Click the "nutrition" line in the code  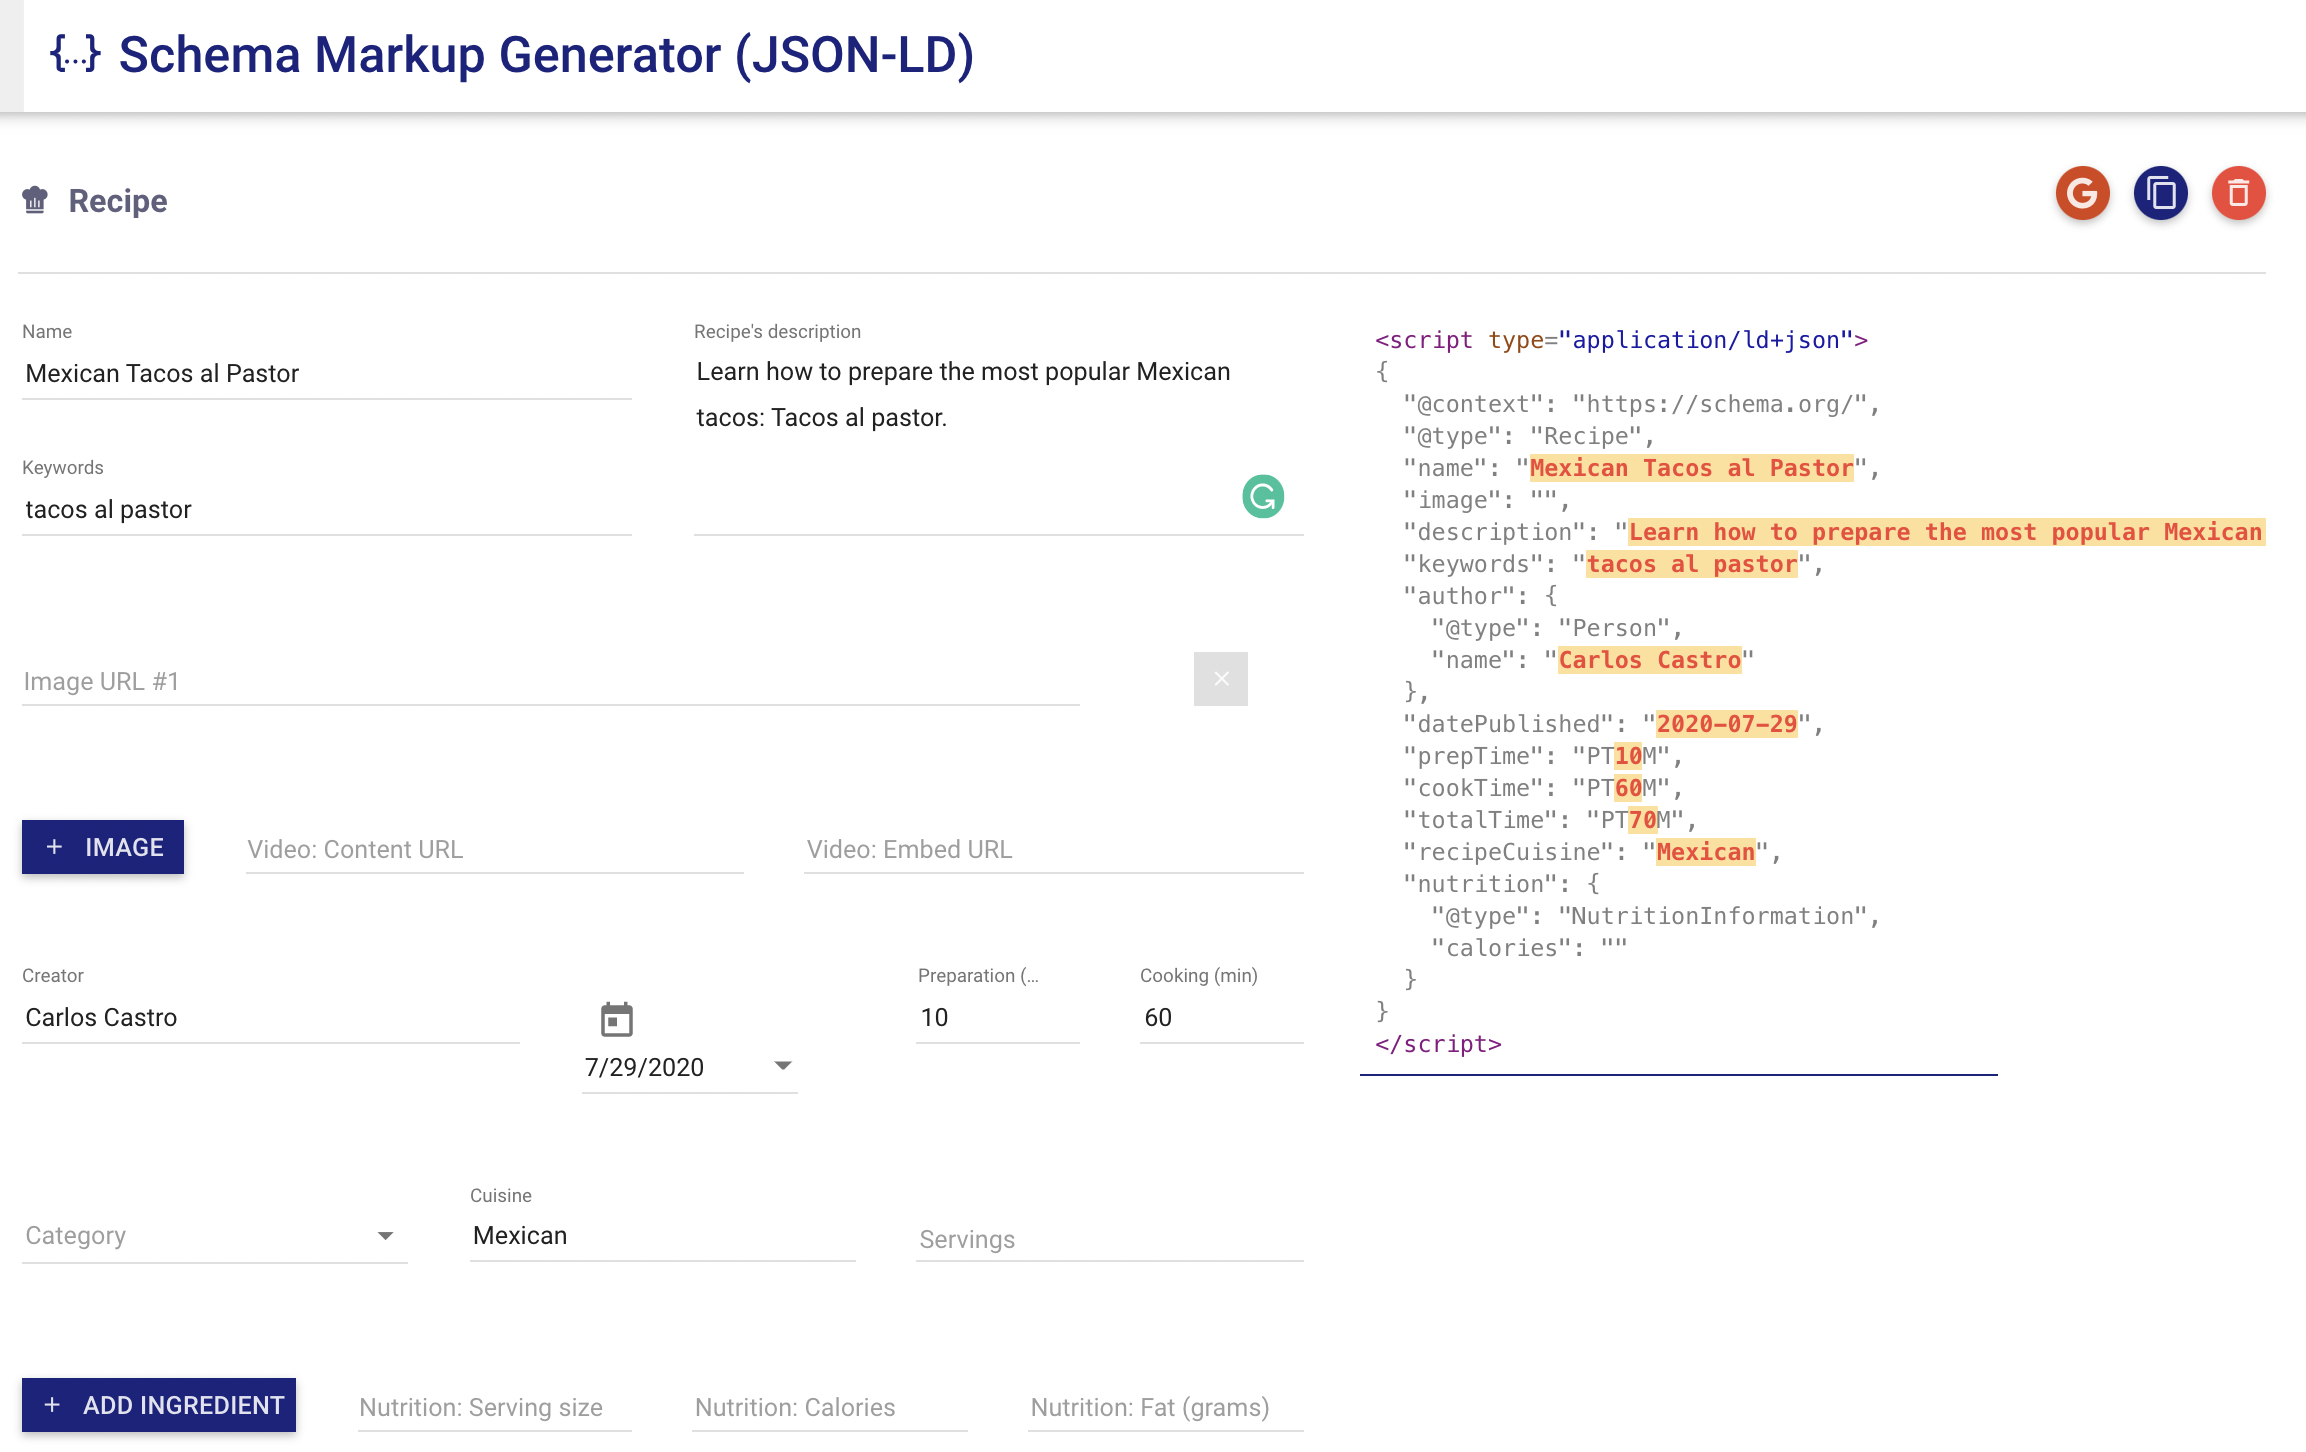pyautogui.click(x=1501, y=884)
